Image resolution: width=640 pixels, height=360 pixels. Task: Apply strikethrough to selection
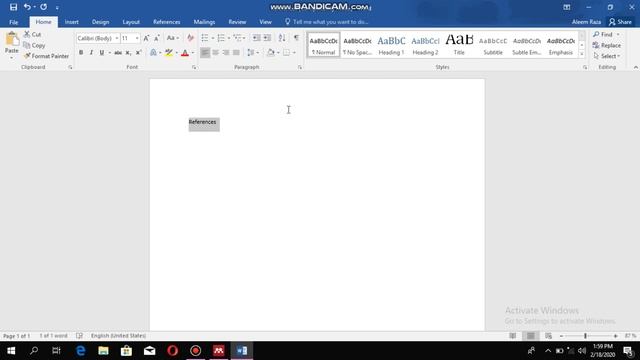tap(118, 53)
